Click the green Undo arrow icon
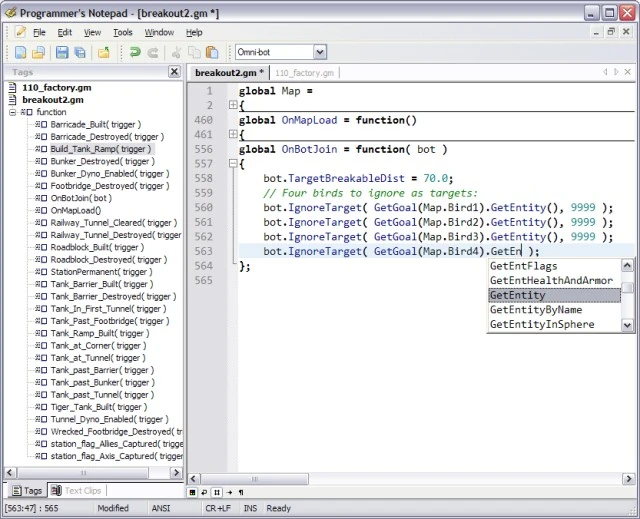The width and height of the screenshot is (640, 519). point(135,52)
